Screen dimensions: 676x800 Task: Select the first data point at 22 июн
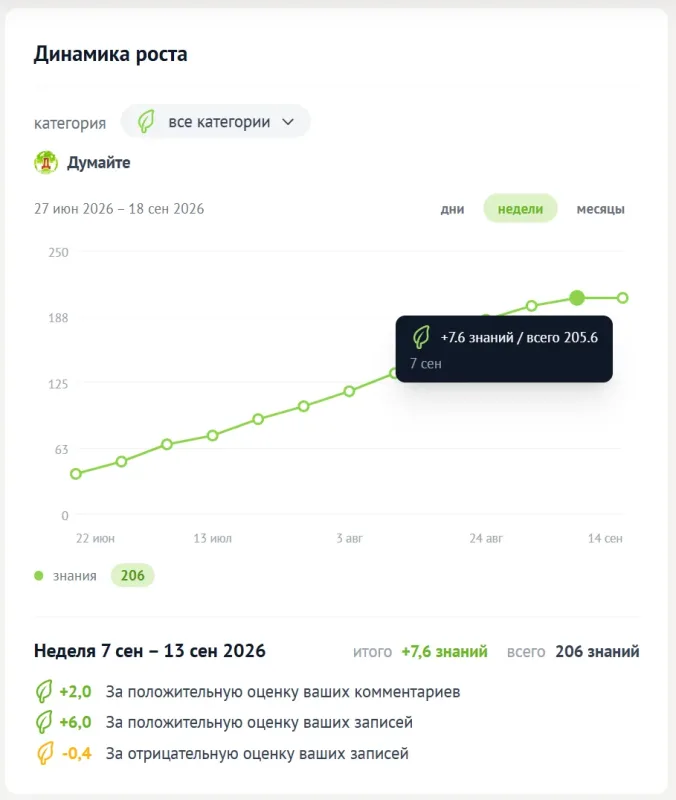76,474
